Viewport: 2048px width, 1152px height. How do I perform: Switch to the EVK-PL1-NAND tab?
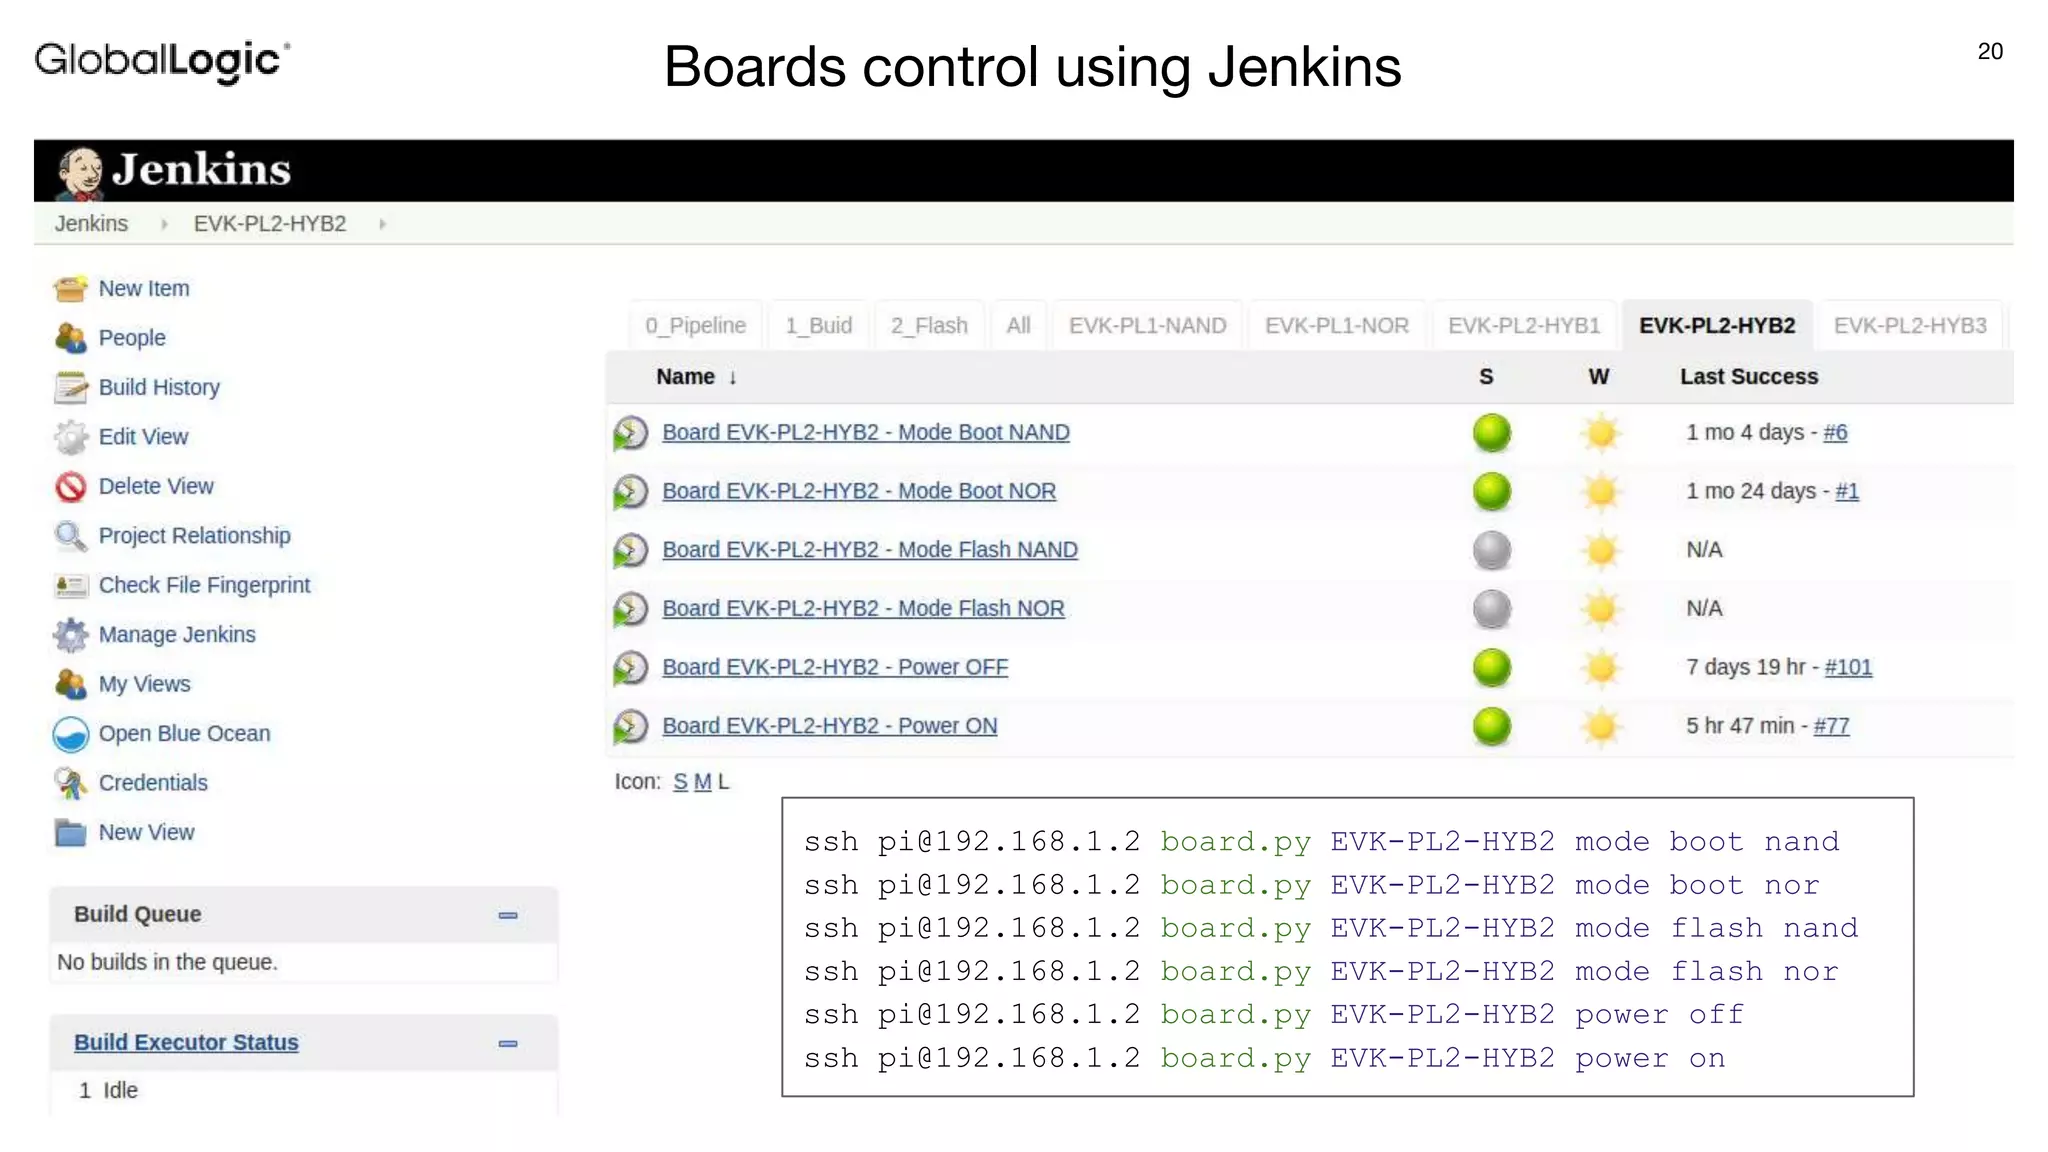1147,326
